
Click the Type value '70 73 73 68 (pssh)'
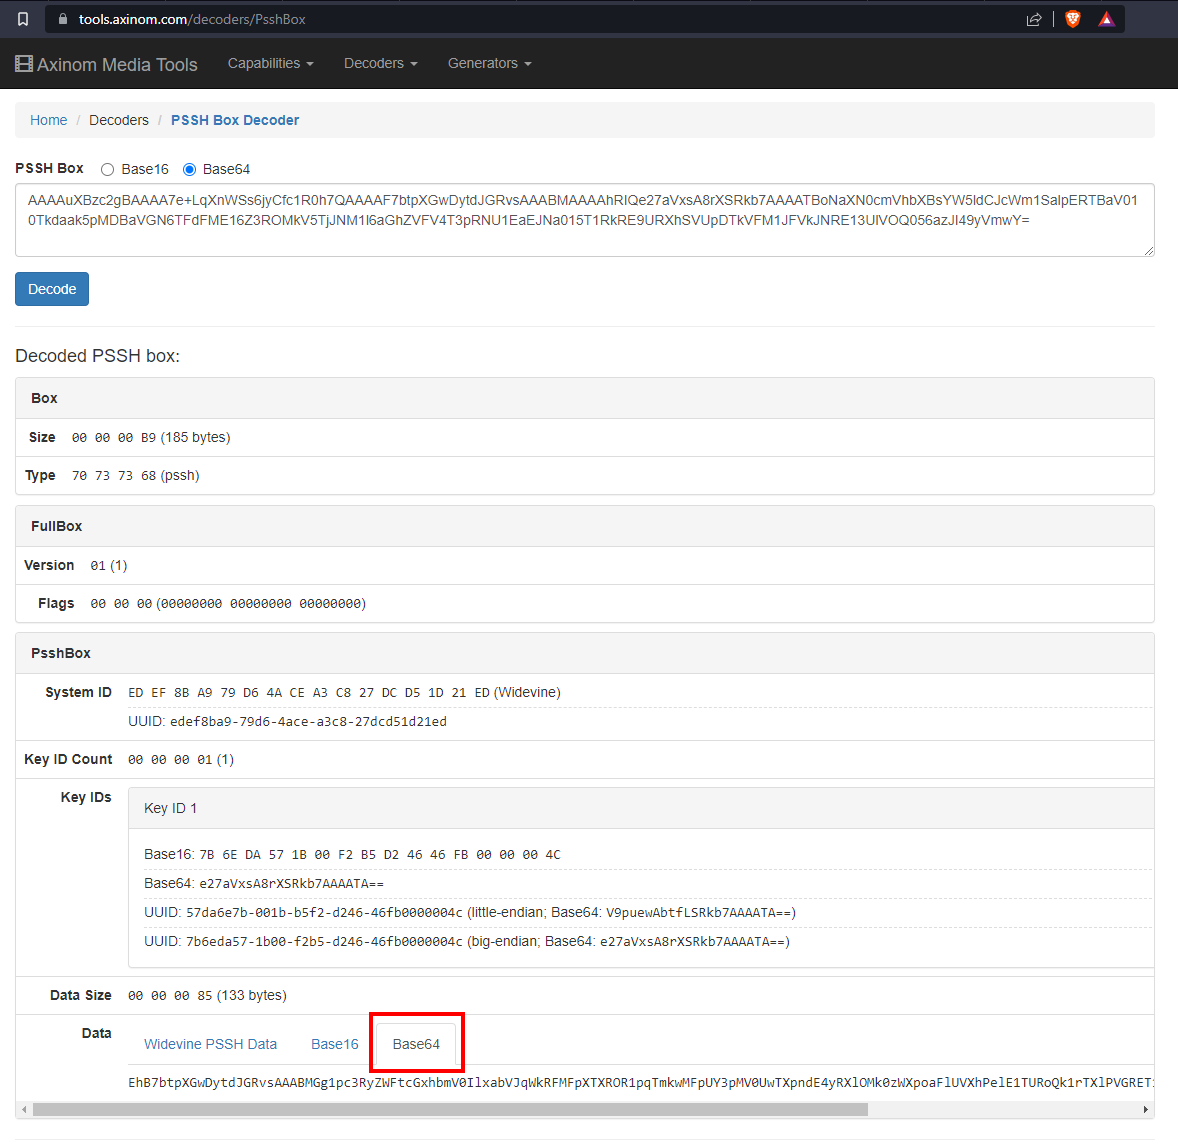point(135,476)
